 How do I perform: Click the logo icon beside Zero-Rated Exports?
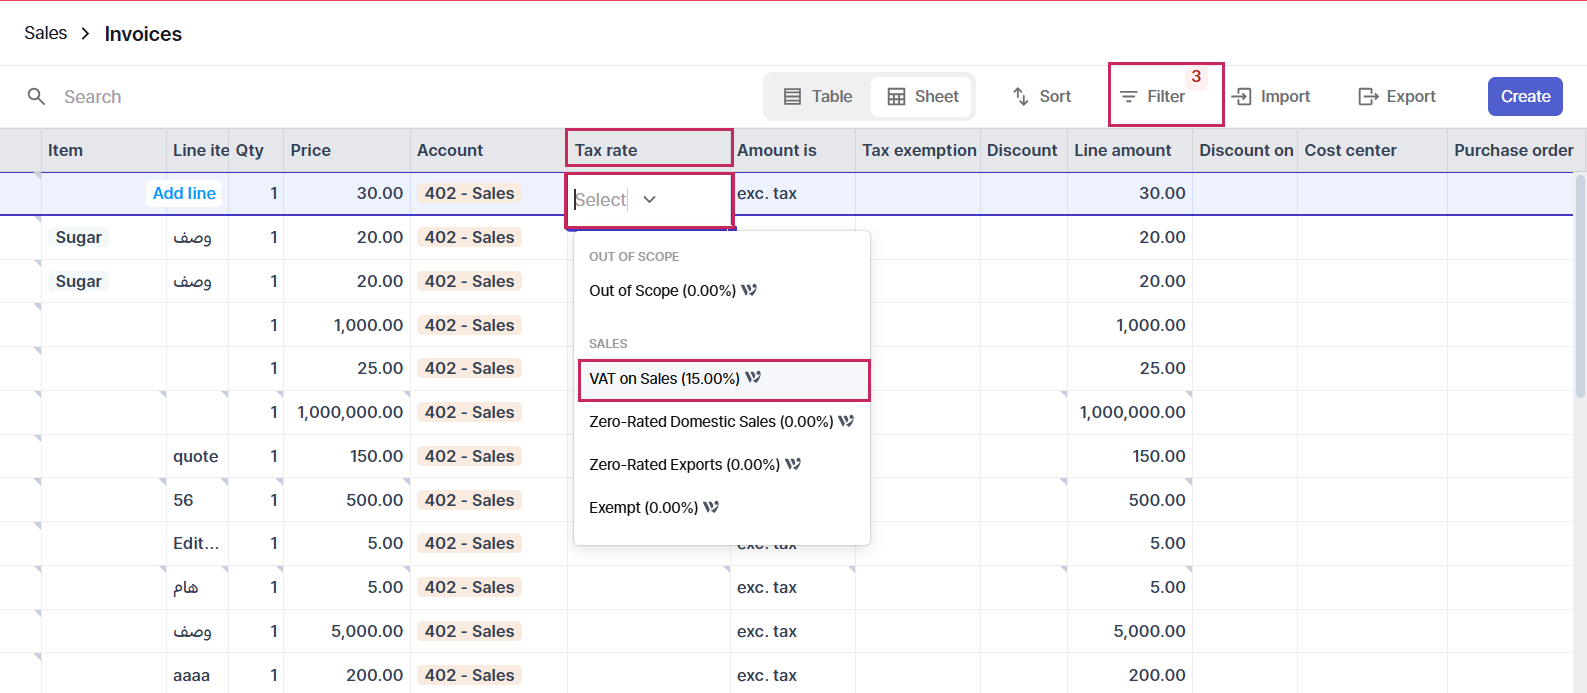[793, 464]
